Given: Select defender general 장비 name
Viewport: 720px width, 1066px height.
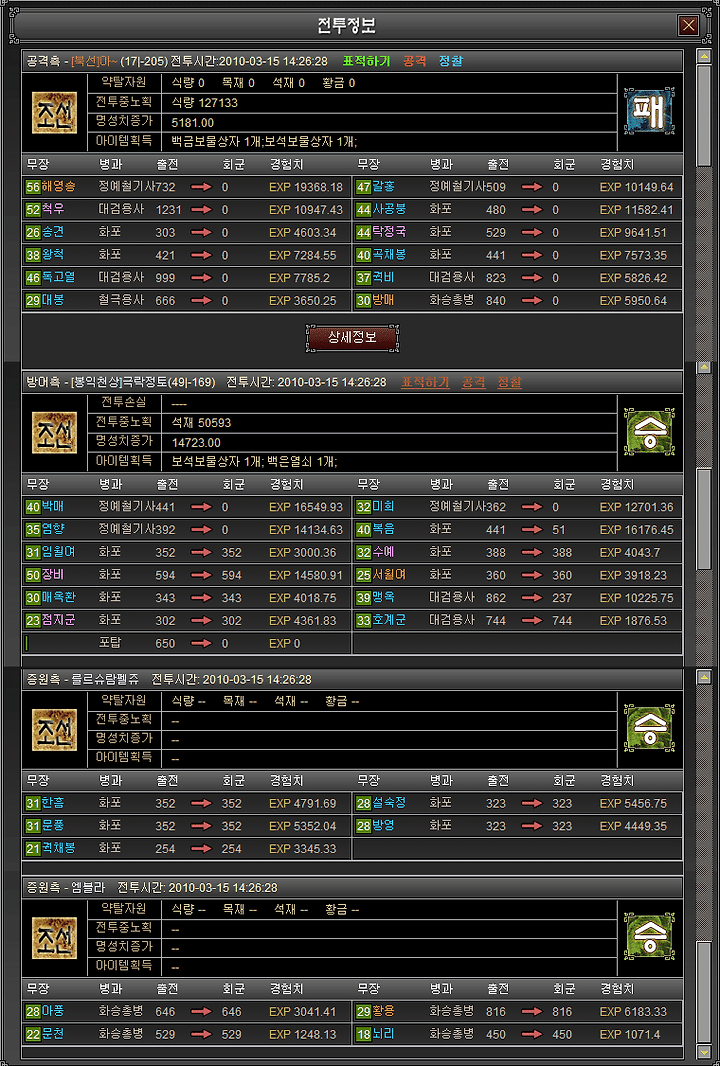Looking at the screenshot, I should pos(51,575).
